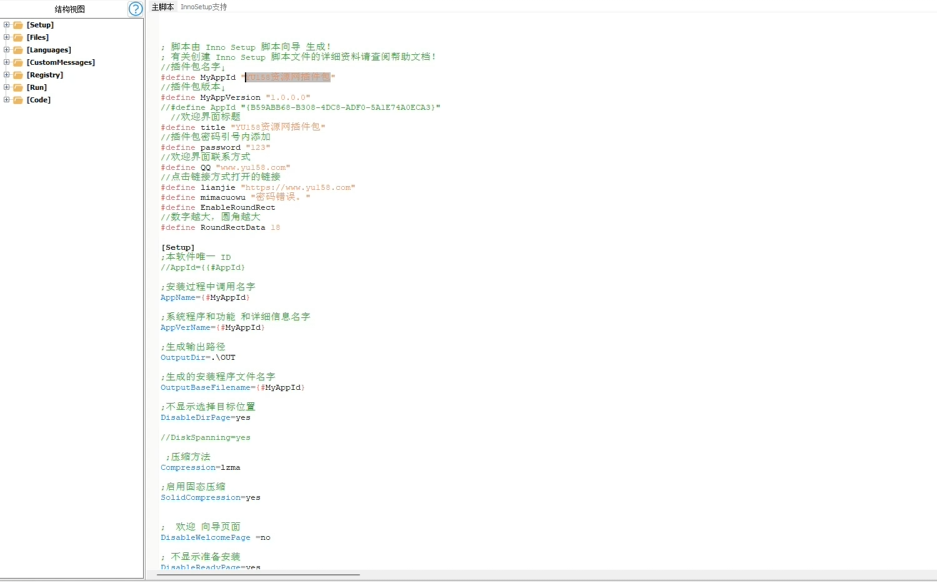Expand the [Registry] tree node
The image size is (937, 582).
pyautogui.click(x=6, y=75)
